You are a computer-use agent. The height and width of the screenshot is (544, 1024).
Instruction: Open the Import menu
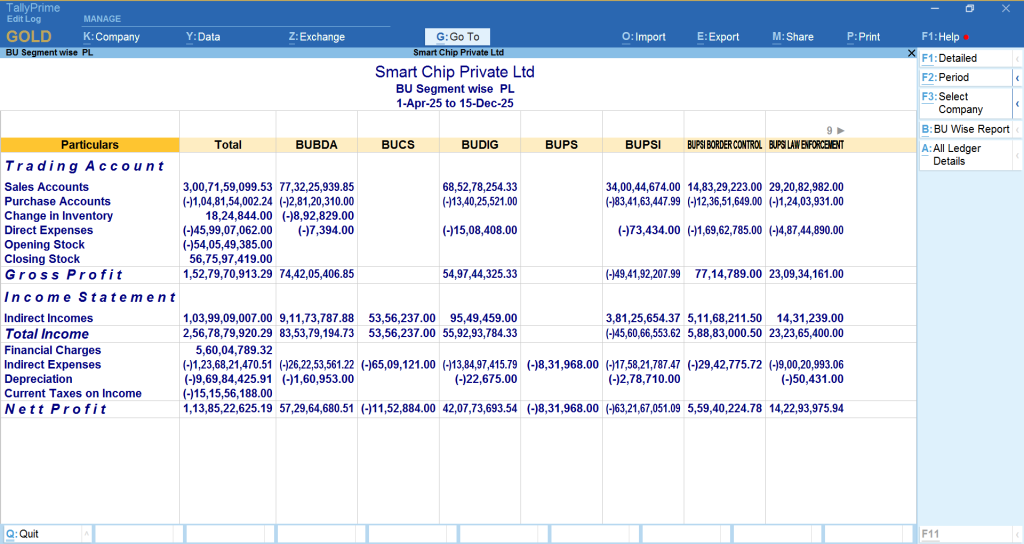643,37
